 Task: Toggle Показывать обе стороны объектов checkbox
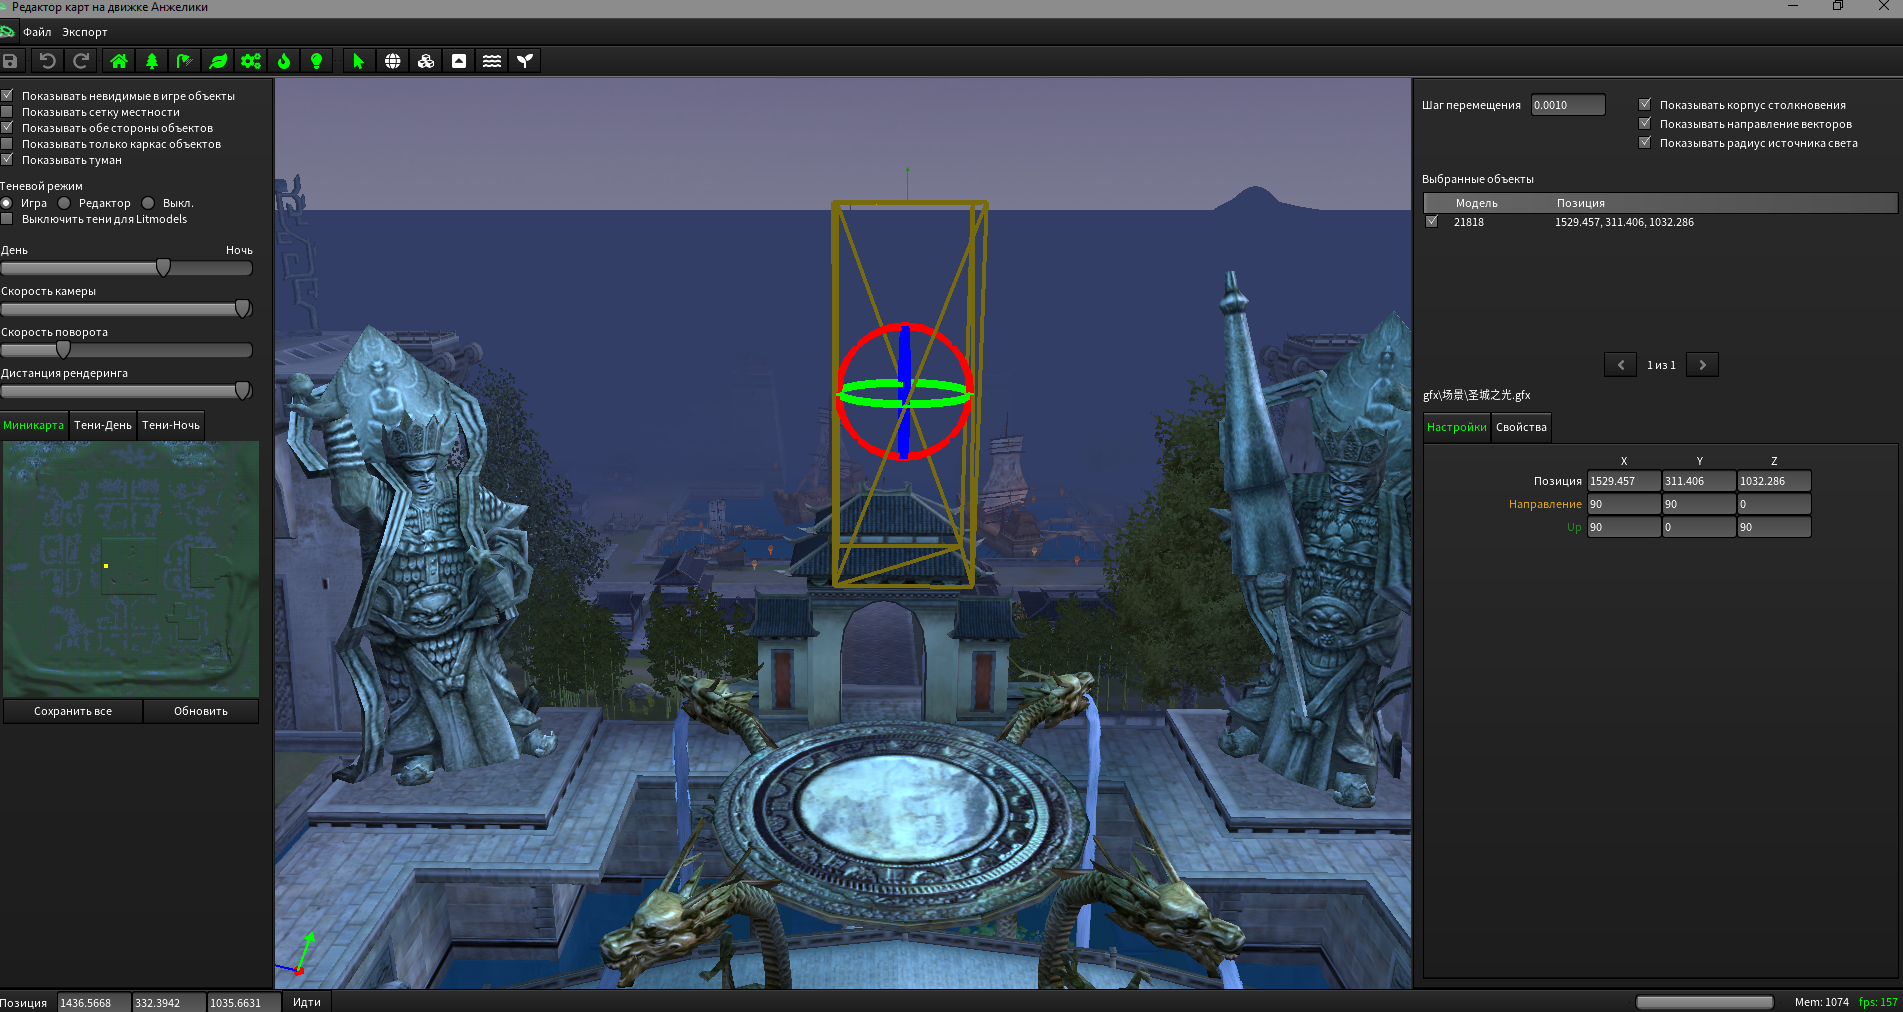[7, 128]
